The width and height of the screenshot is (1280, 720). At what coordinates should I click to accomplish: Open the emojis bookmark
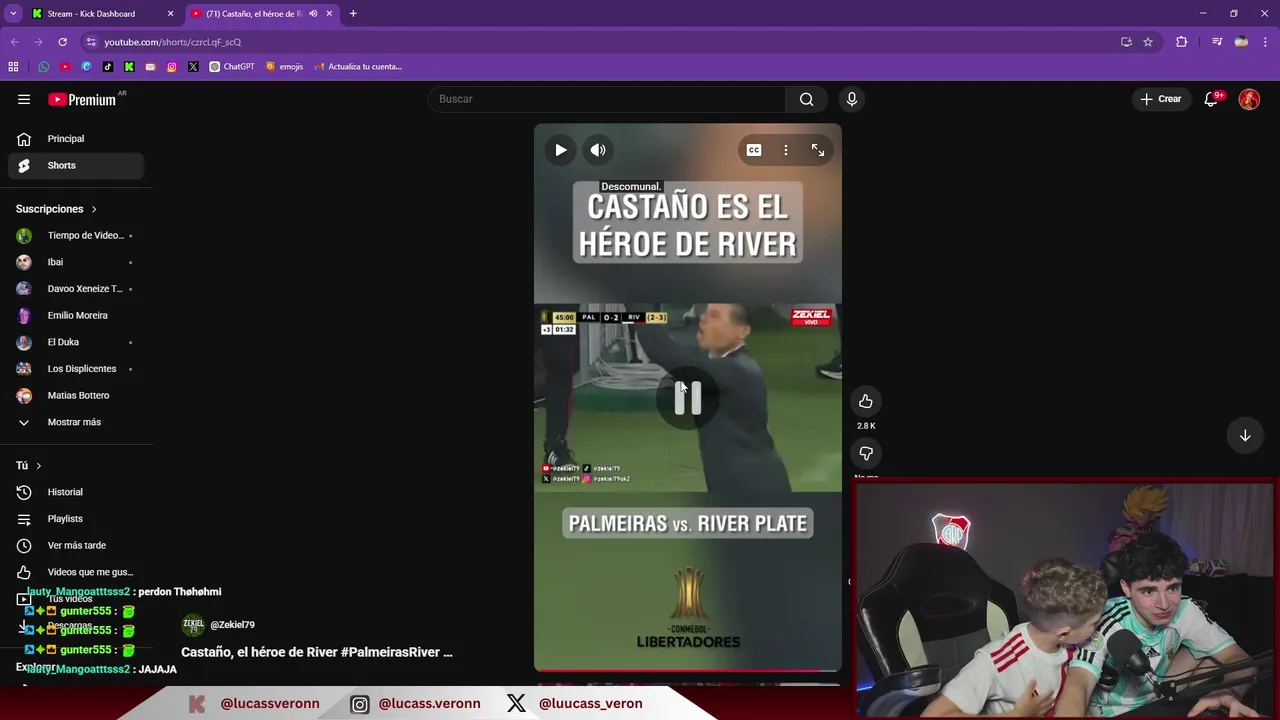click(x=284, y=67)
